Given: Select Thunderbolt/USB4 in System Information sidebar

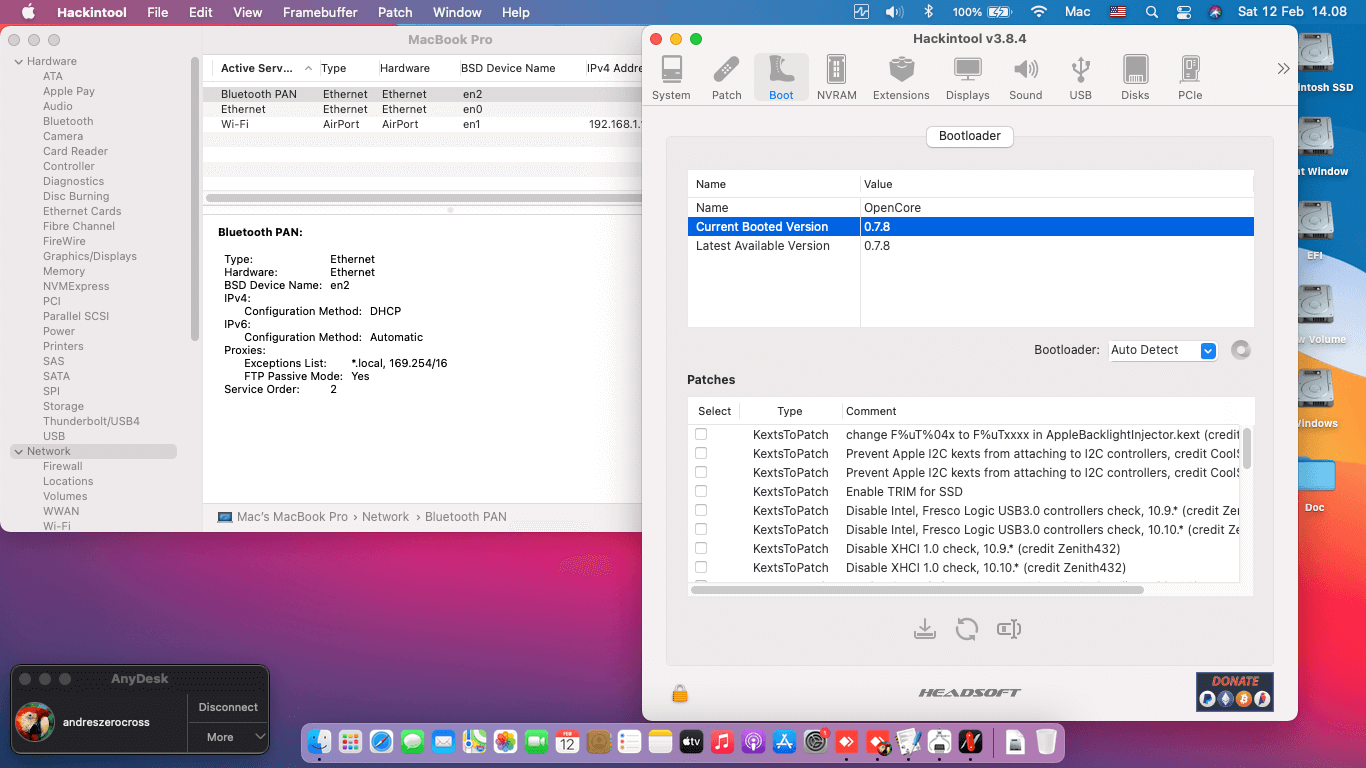Looking at the screenshot, I should [x=91, y=421].
